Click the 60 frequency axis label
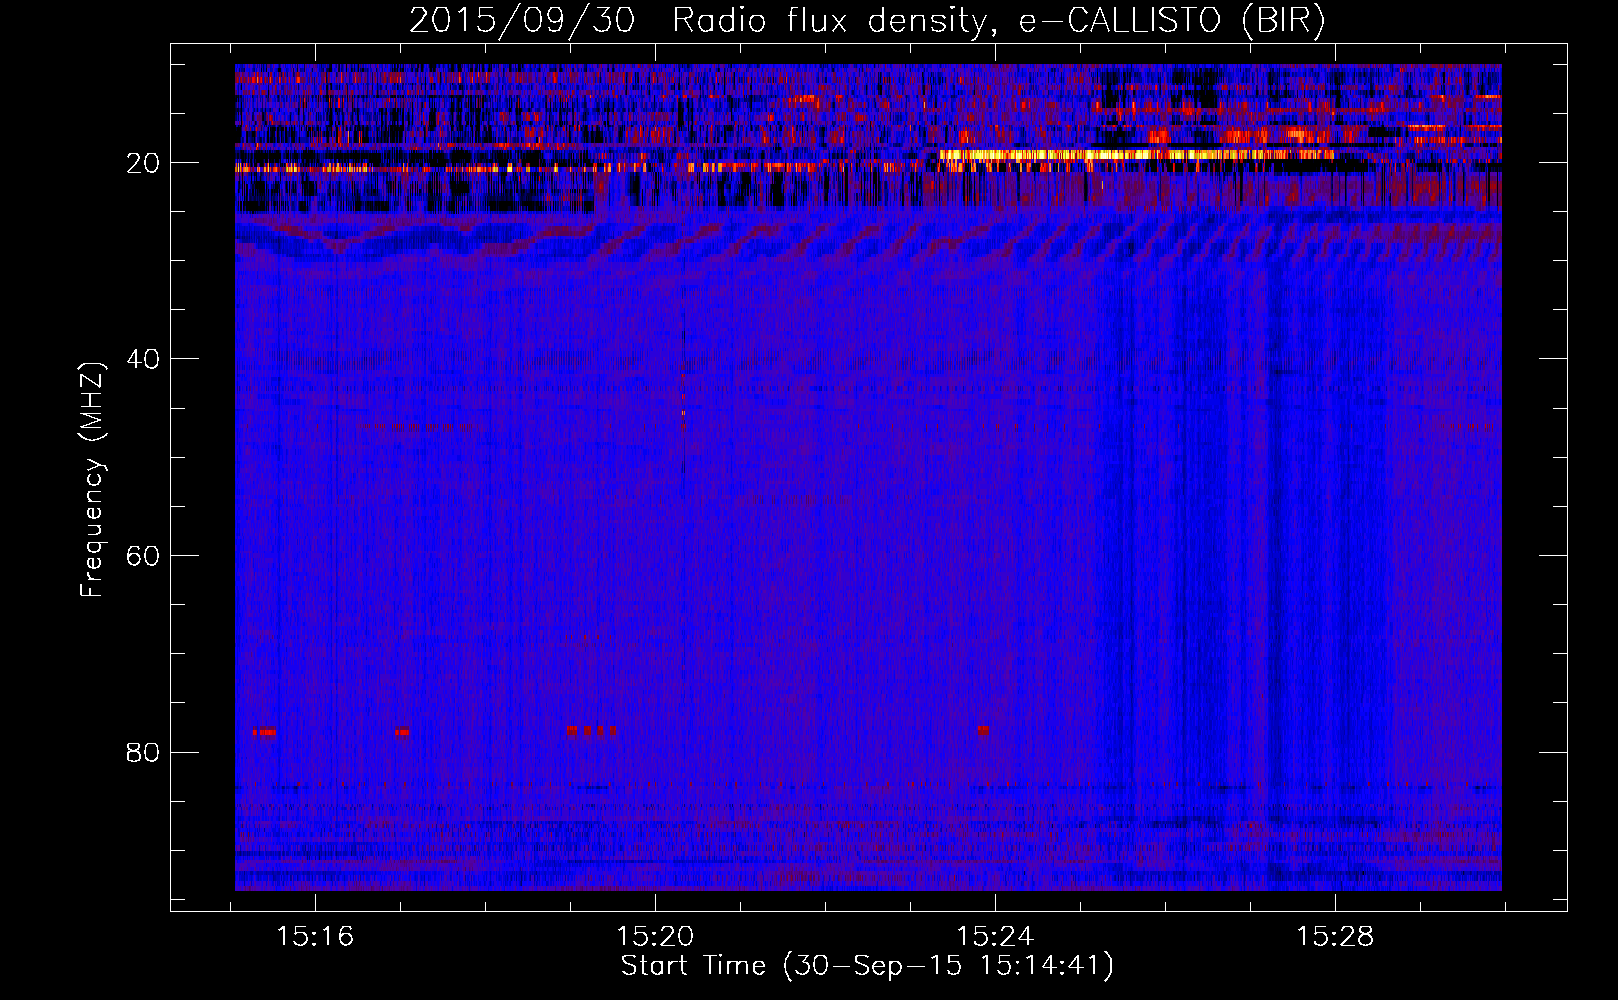This screenshot has height=1000, width=1618. pos(143,556)
